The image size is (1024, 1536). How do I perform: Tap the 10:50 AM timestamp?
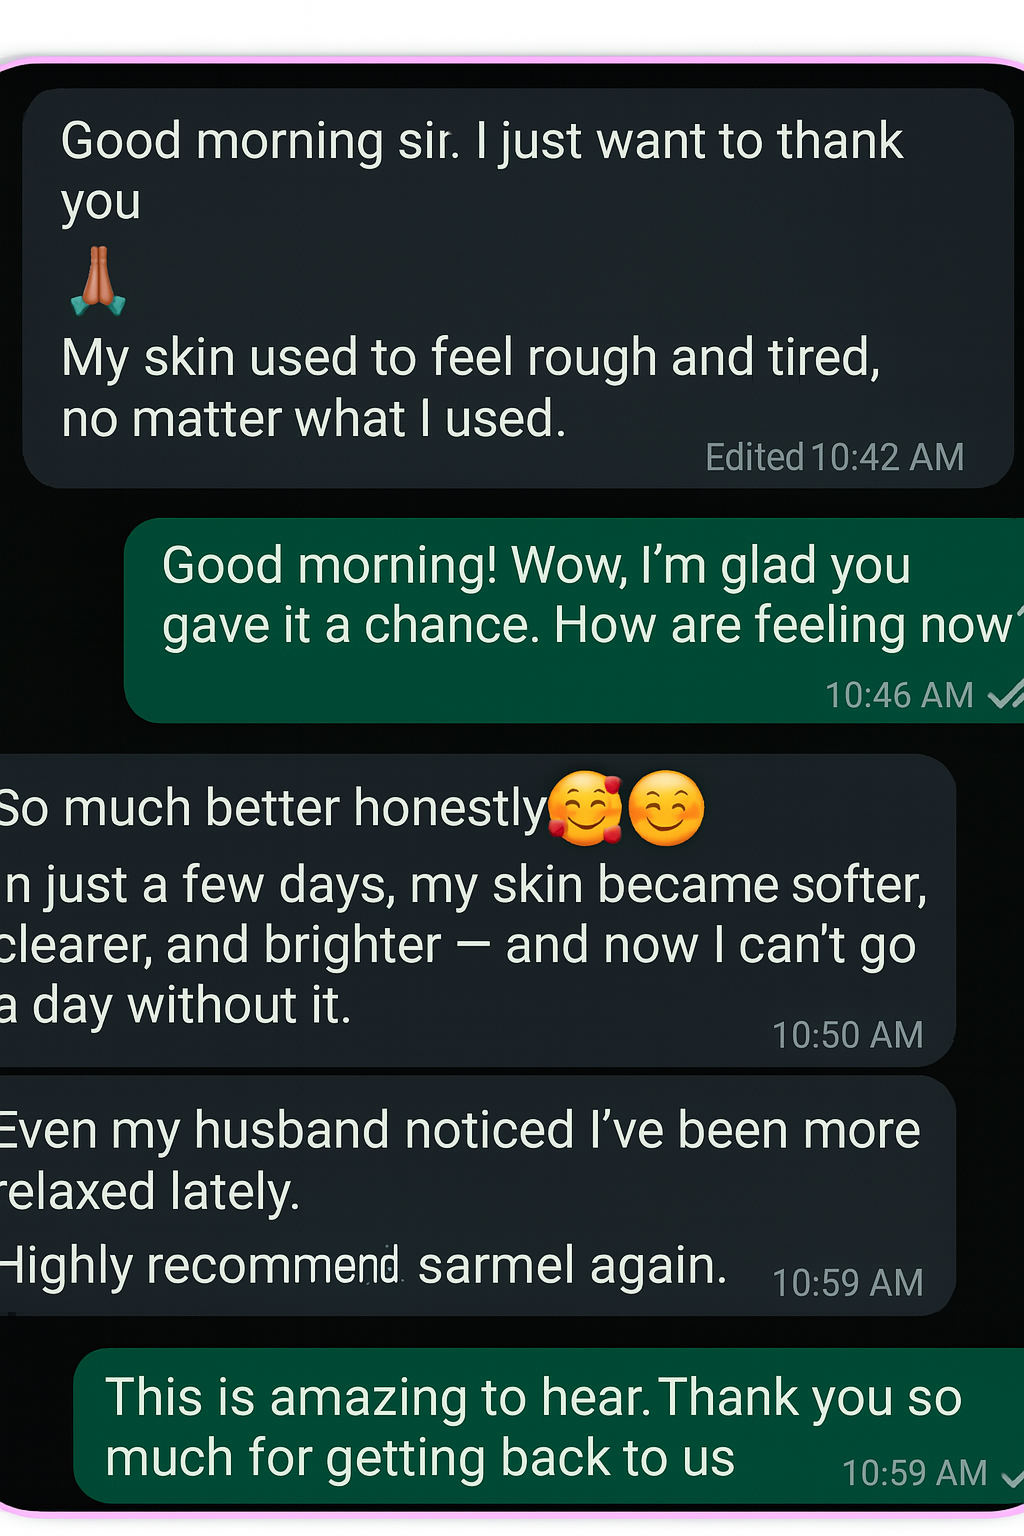click(x=848, y=1035)
